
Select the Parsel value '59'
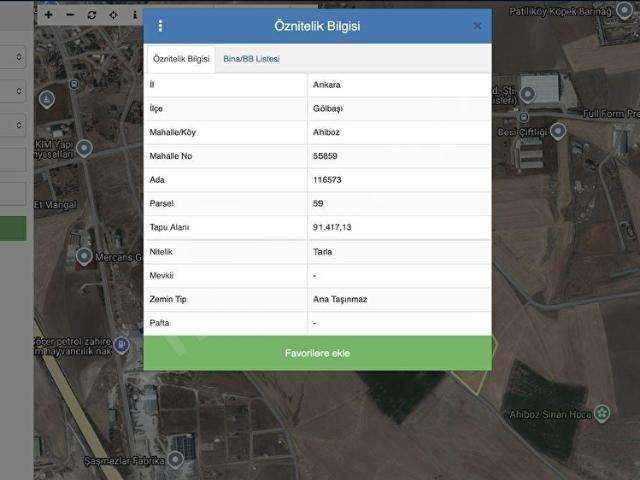318,203
